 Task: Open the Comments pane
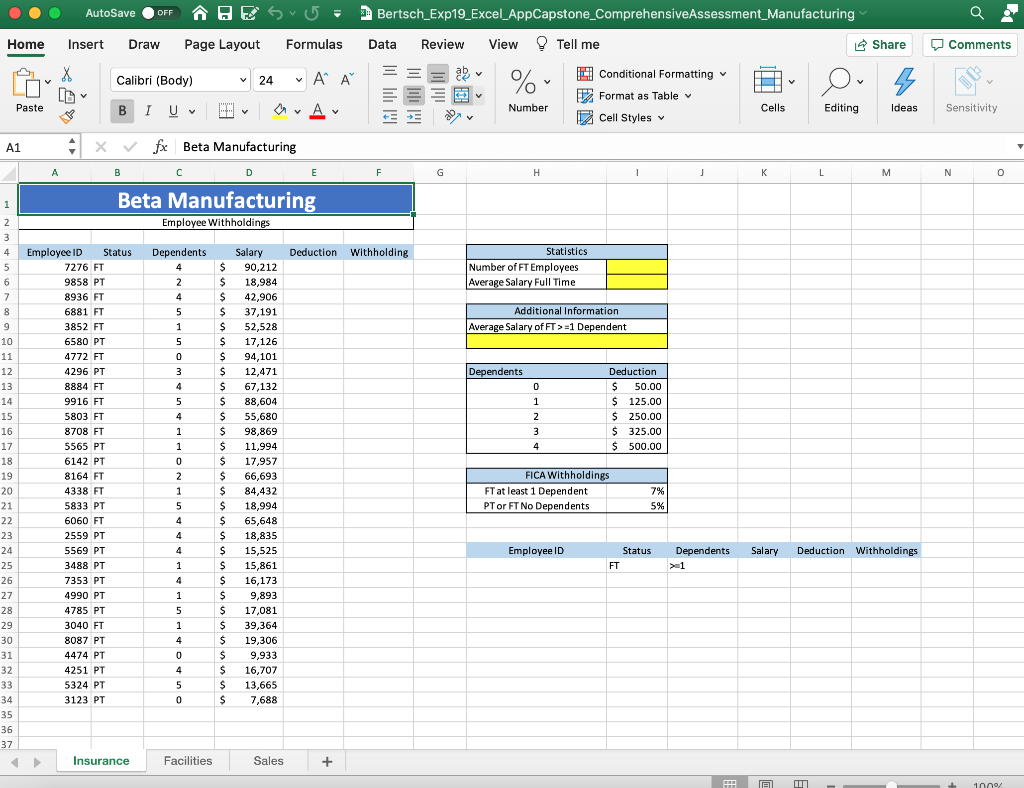[x=969, y=44]
